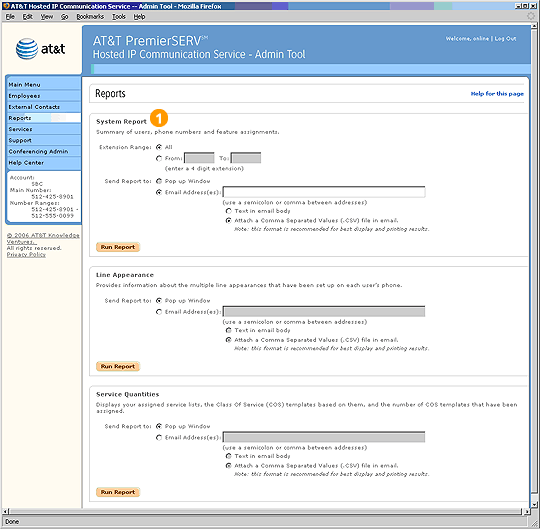
Task: Open the View menu
Action: 46,17
